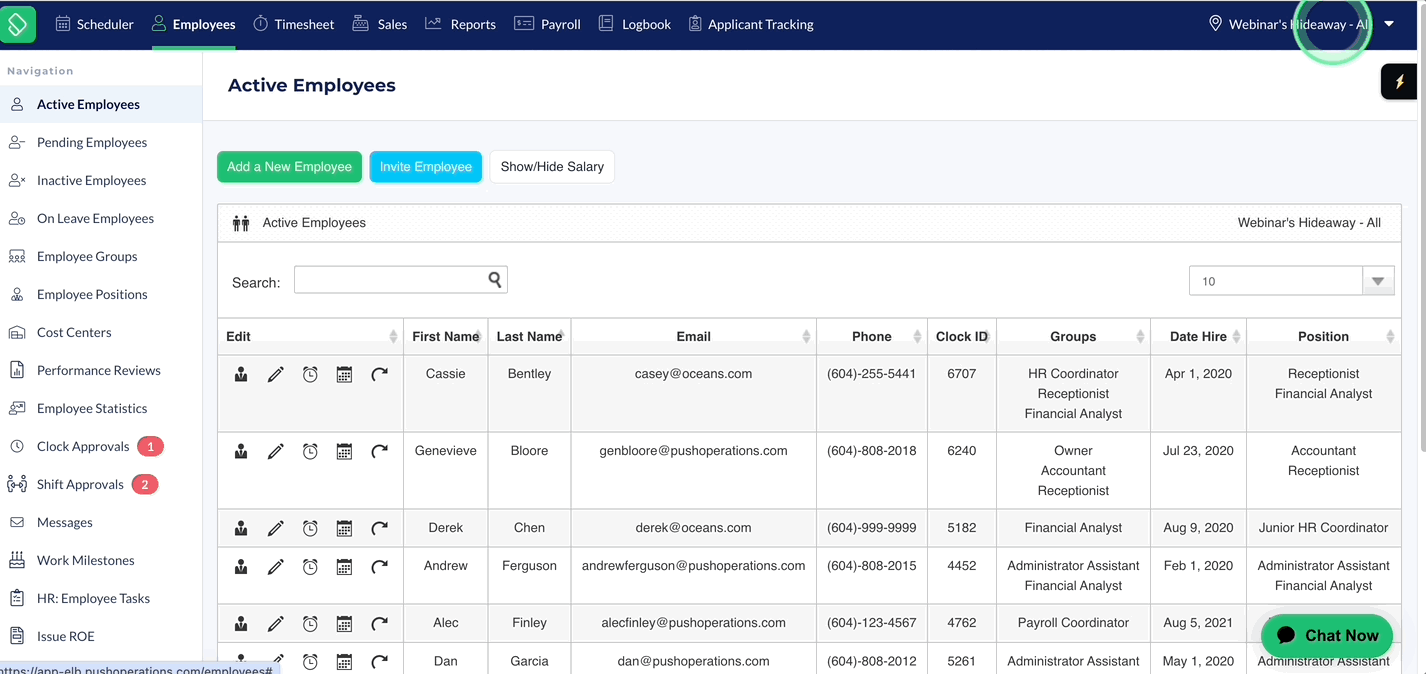Screen dimensions: 1426x674
Task: Click the curved arrow icon in Derek's row
Action: point(379,528)
